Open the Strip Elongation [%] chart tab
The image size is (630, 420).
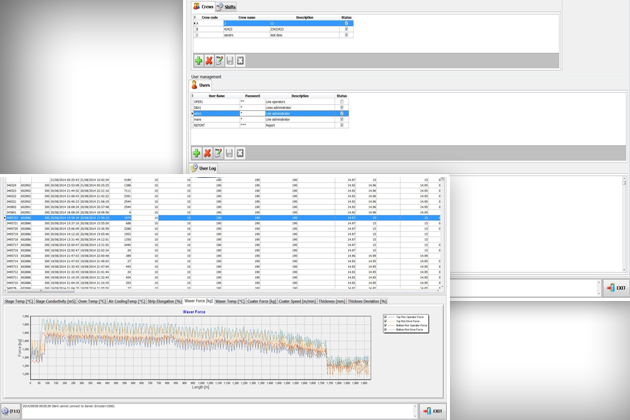tap(165, 301)
